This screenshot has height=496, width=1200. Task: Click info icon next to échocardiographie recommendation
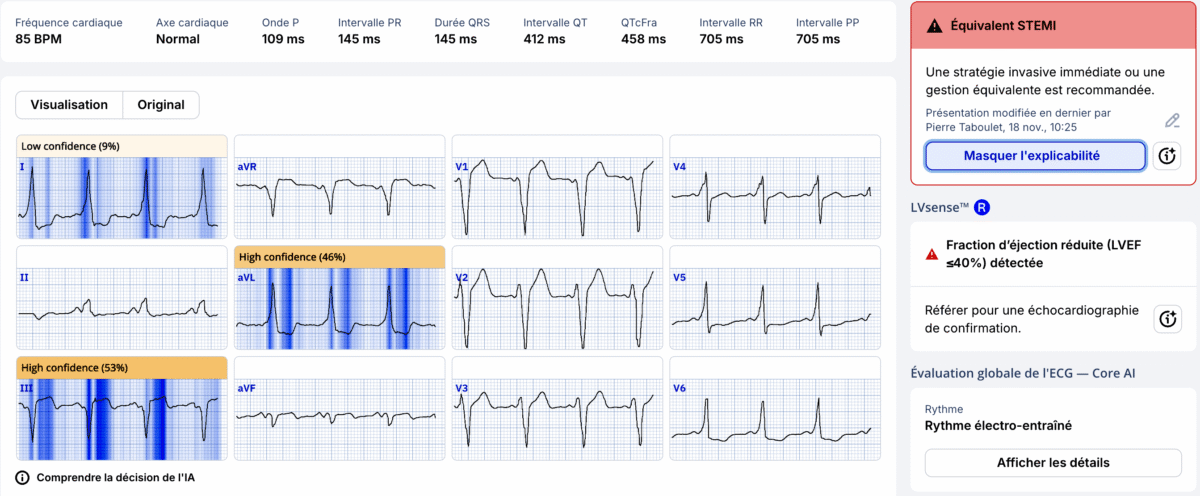point(1168,319)
